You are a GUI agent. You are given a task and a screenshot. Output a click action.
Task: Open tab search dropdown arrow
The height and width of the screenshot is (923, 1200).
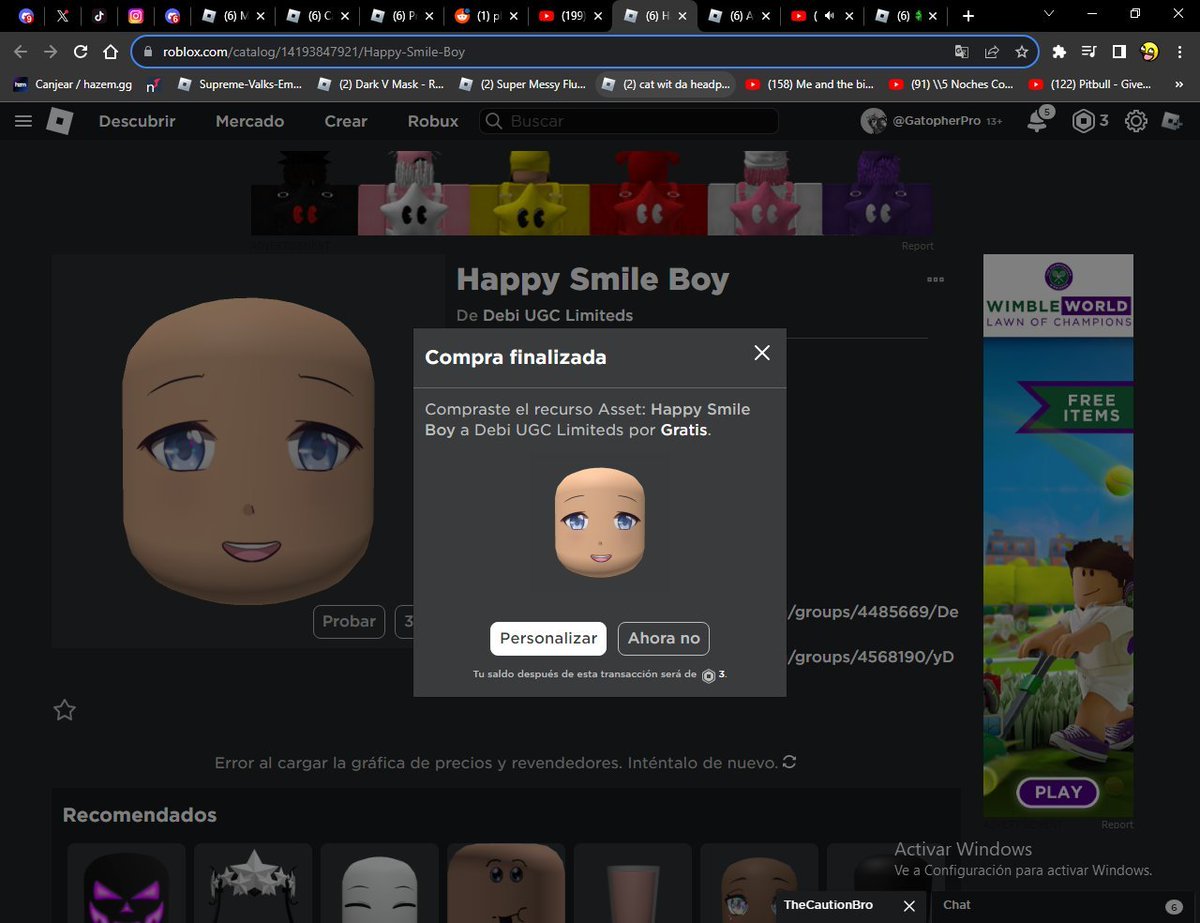tap(1048, 14)
